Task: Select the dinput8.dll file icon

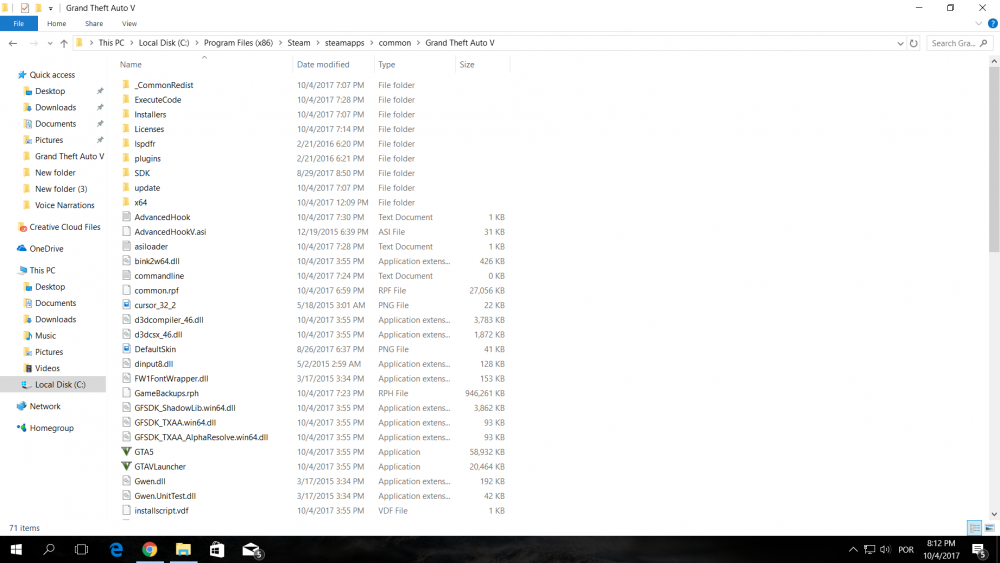Action: click(126, 363)
